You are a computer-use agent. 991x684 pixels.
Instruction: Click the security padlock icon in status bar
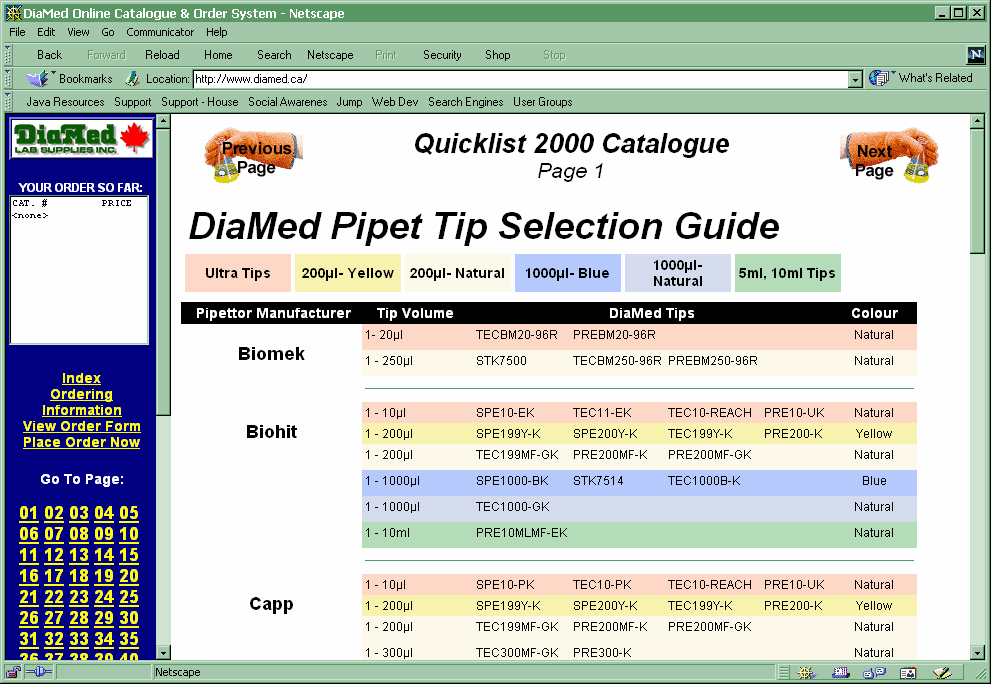pyautogui.click(x=13, y=673)
